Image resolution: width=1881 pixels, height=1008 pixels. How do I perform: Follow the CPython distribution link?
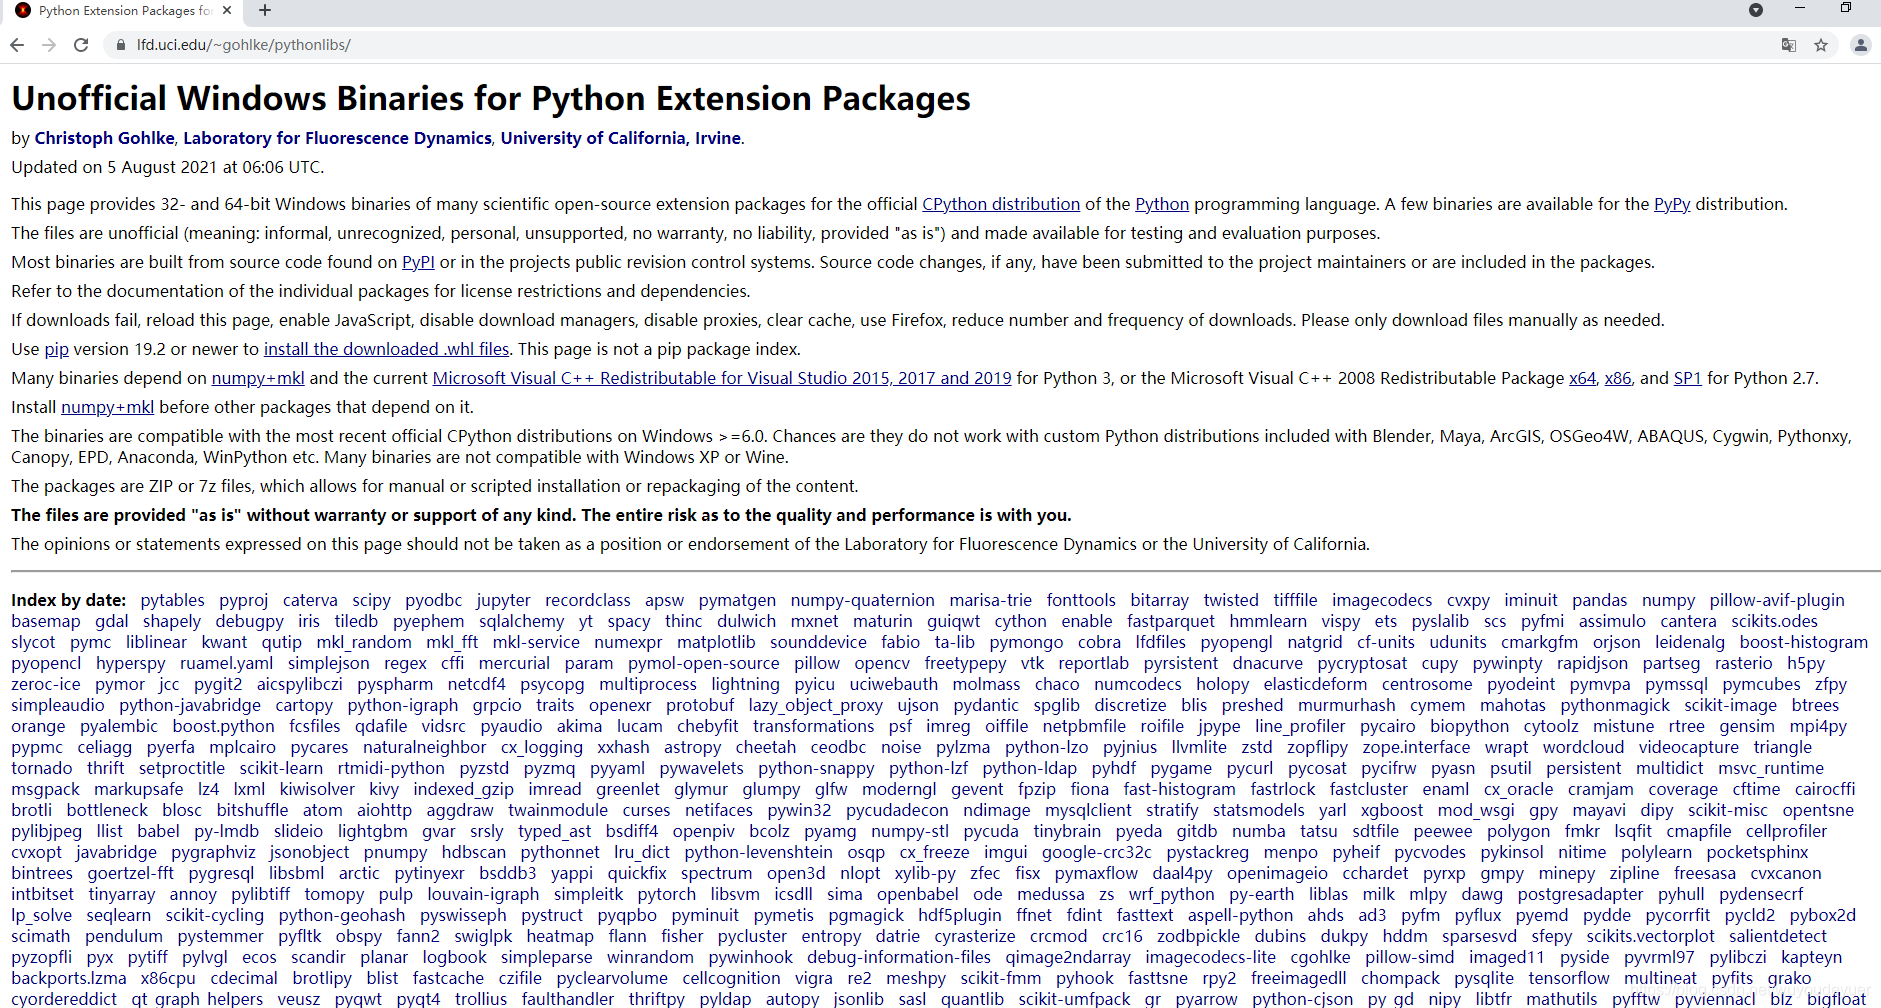(x=1001, y=204)
